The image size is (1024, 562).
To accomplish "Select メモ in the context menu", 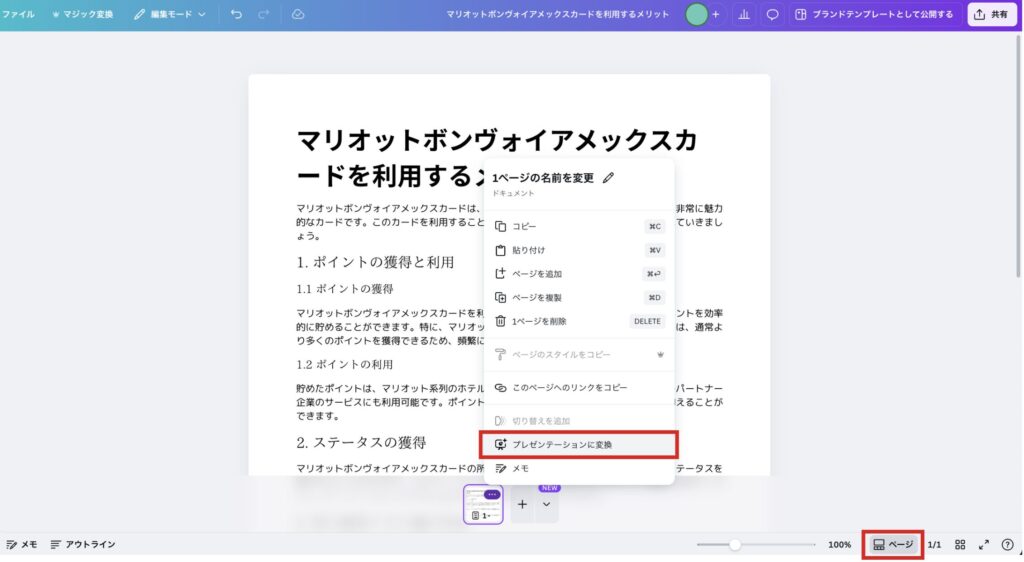I will click(579, 468).
